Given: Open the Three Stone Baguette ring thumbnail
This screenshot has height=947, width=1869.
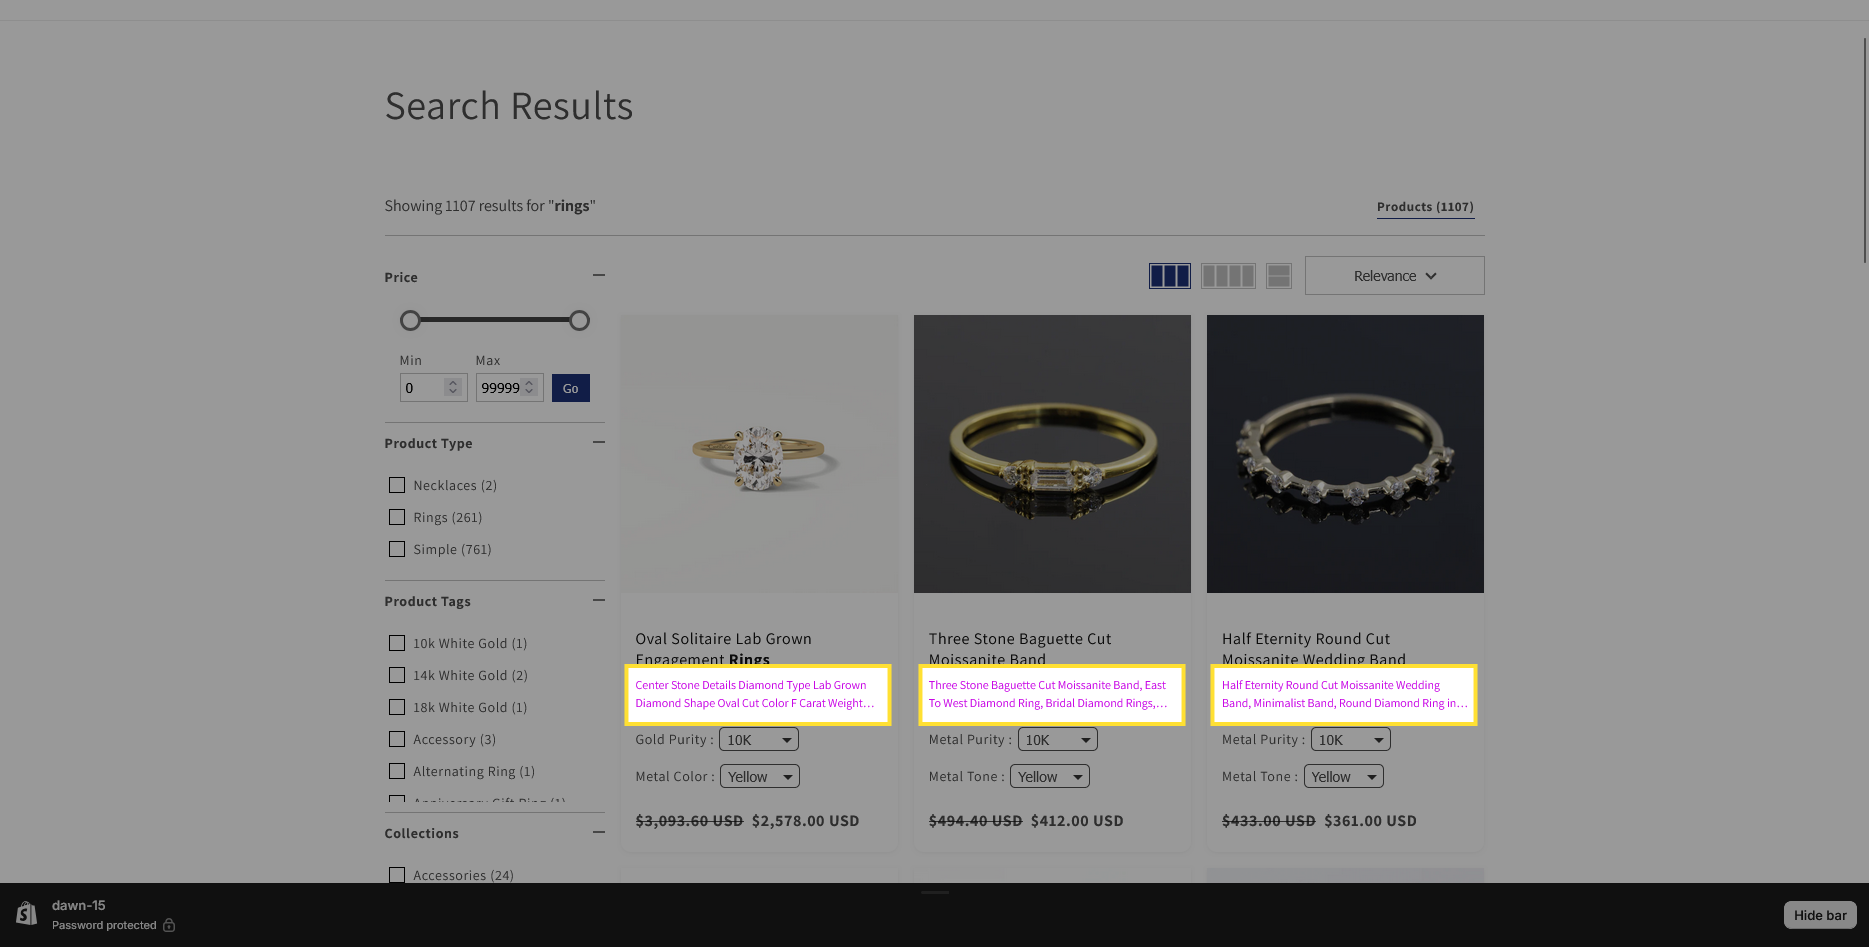Looking at the screenshot, I should coord(1052,454).
